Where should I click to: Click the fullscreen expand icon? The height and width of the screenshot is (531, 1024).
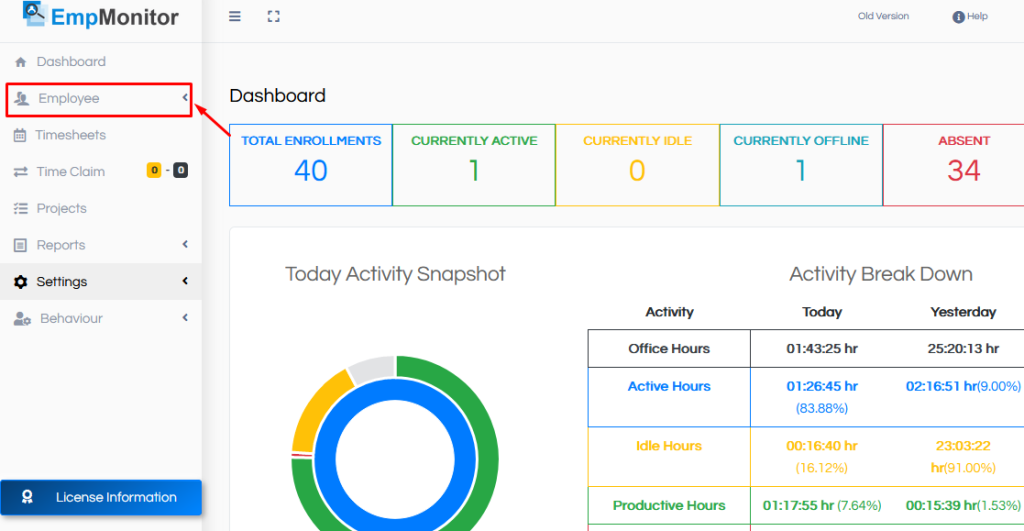[274, 16]
